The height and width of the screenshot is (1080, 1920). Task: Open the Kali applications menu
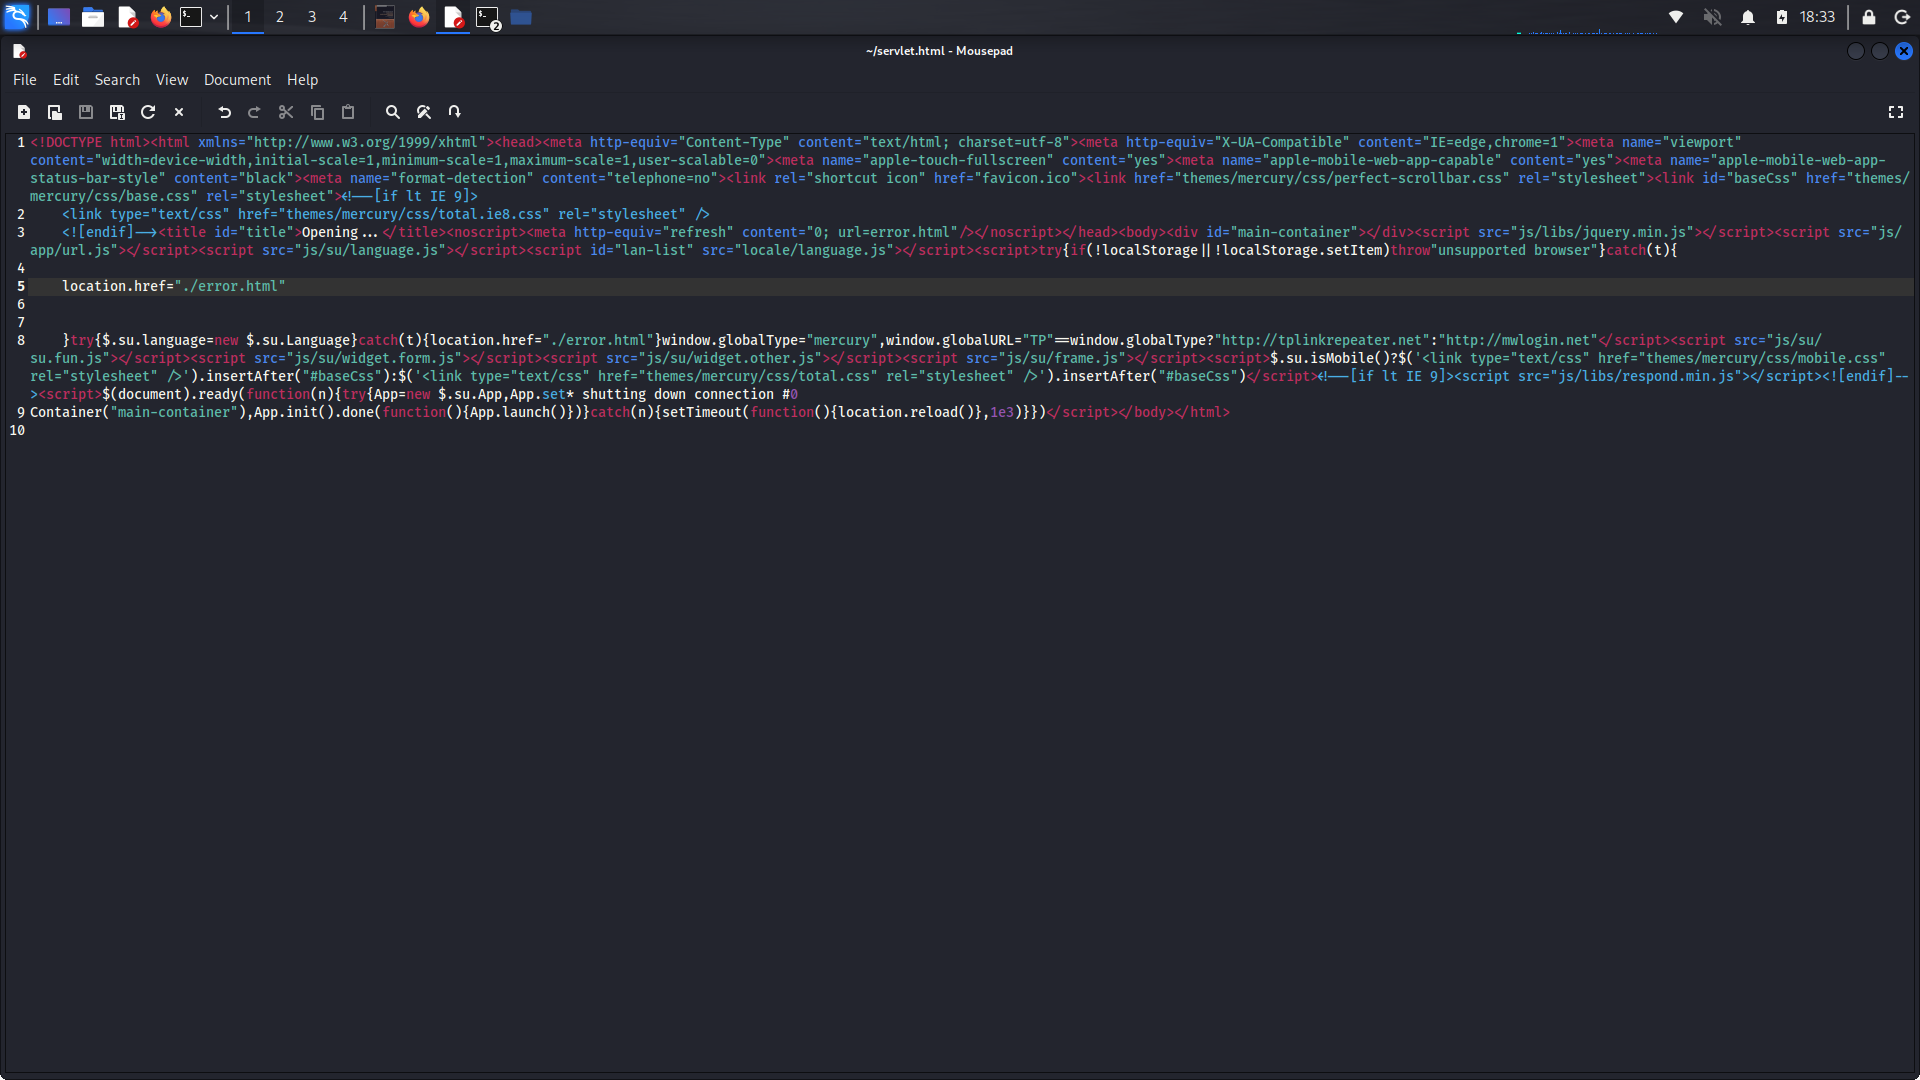pos(18,17)
